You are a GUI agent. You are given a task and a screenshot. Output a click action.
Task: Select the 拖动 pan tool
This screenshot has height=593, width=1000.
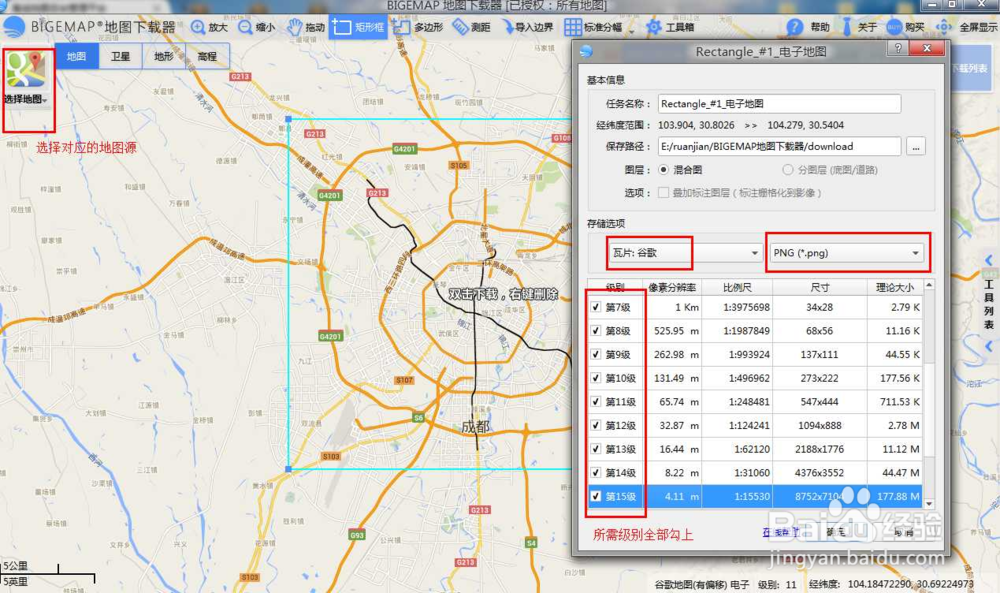(x=306, y=27)
